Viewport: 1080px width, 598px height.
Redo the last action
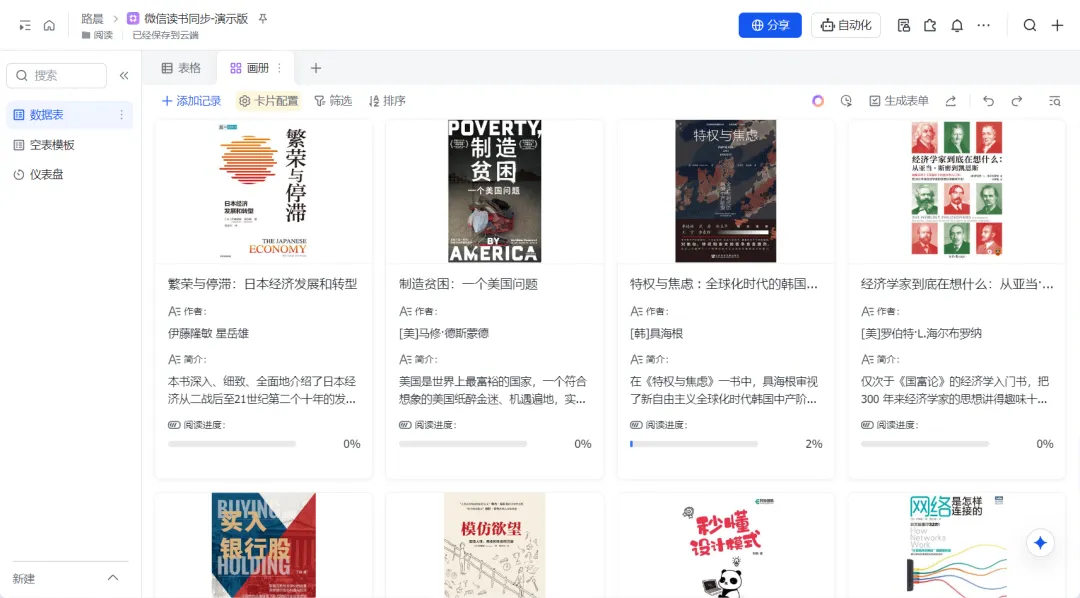[x=1017, y=101]
